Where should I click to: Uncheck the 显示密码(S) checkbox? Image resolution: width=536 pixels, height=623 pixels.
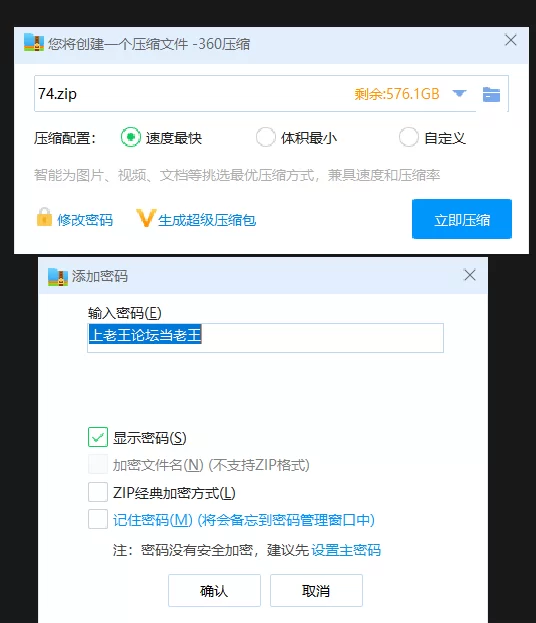pos(98,437)
